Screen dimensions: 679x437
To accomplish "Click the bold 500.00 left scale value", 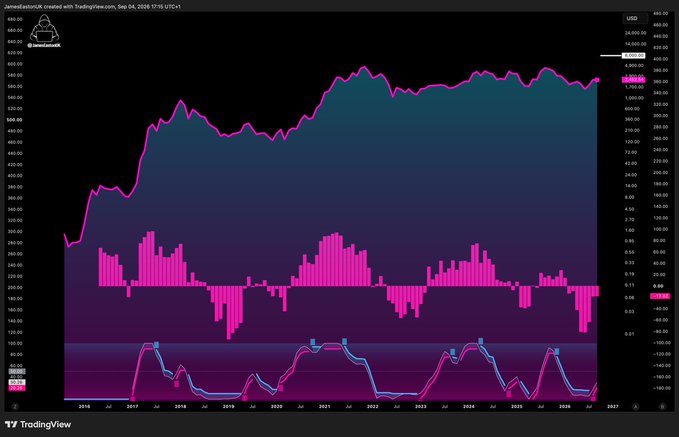I will point(15,120).
